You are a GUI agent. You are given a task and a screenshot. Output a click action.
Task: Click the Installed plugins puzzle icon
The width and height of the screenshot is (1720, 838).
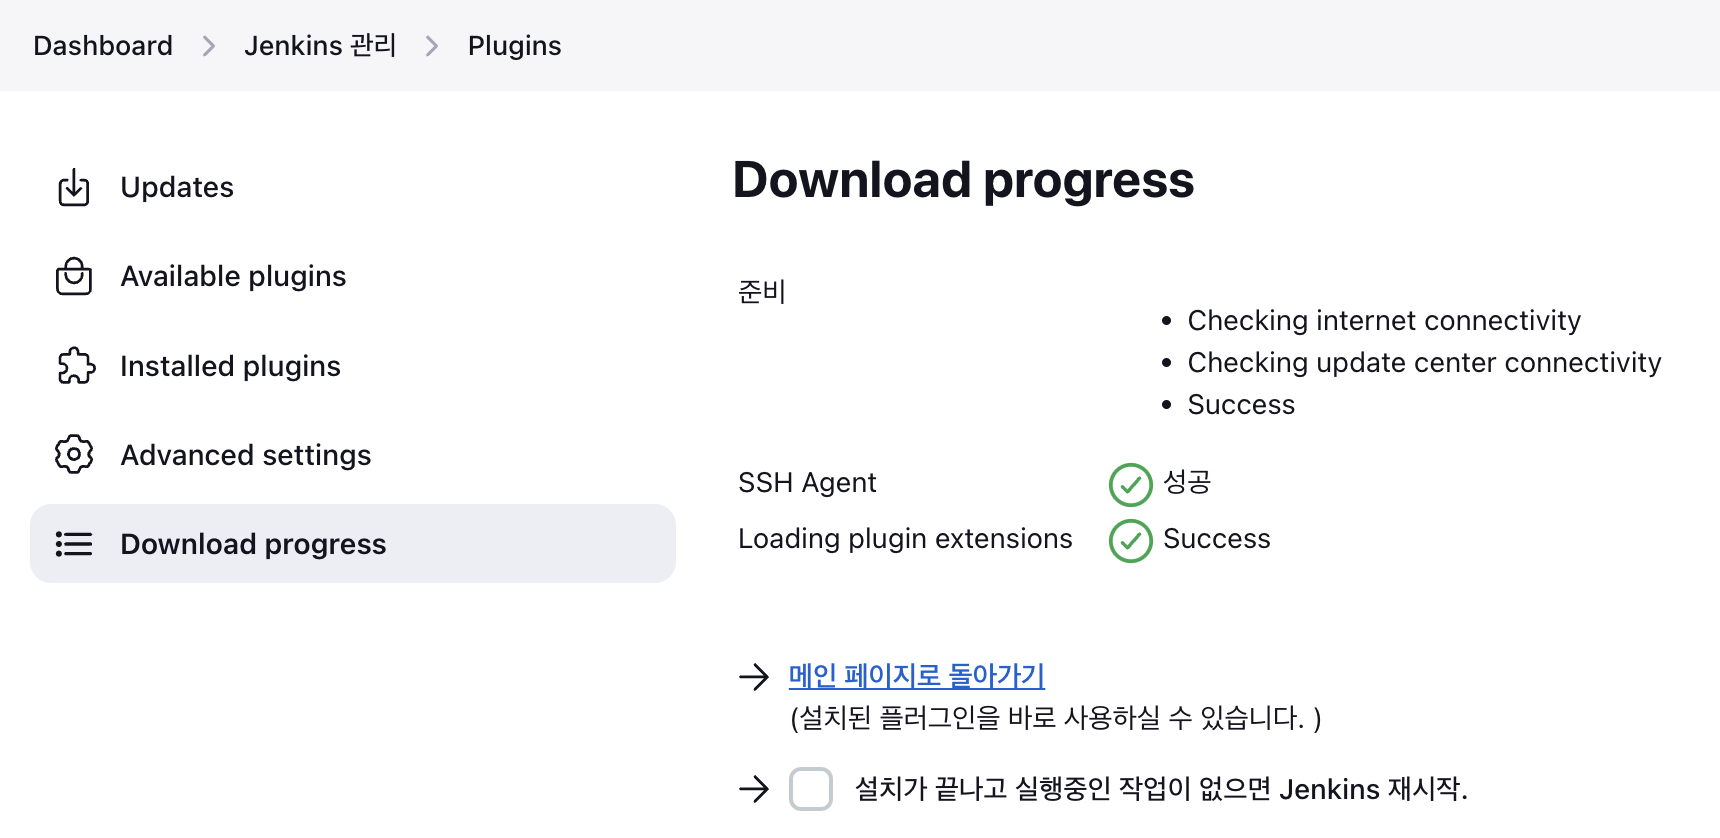tap(73, 366)
